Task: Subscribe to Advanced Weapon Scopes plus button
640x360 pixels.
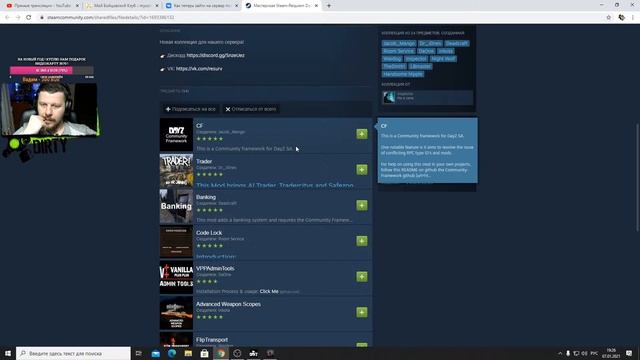Action: (362, 312)
